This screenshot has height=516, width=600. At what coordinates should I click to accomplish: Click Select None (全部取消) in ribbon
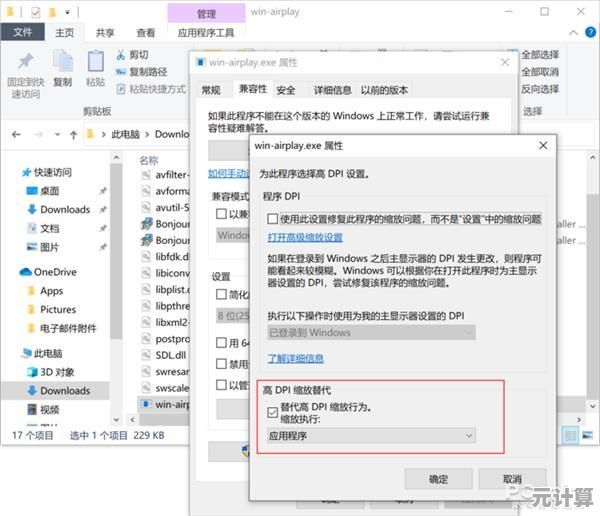(540, 72)
